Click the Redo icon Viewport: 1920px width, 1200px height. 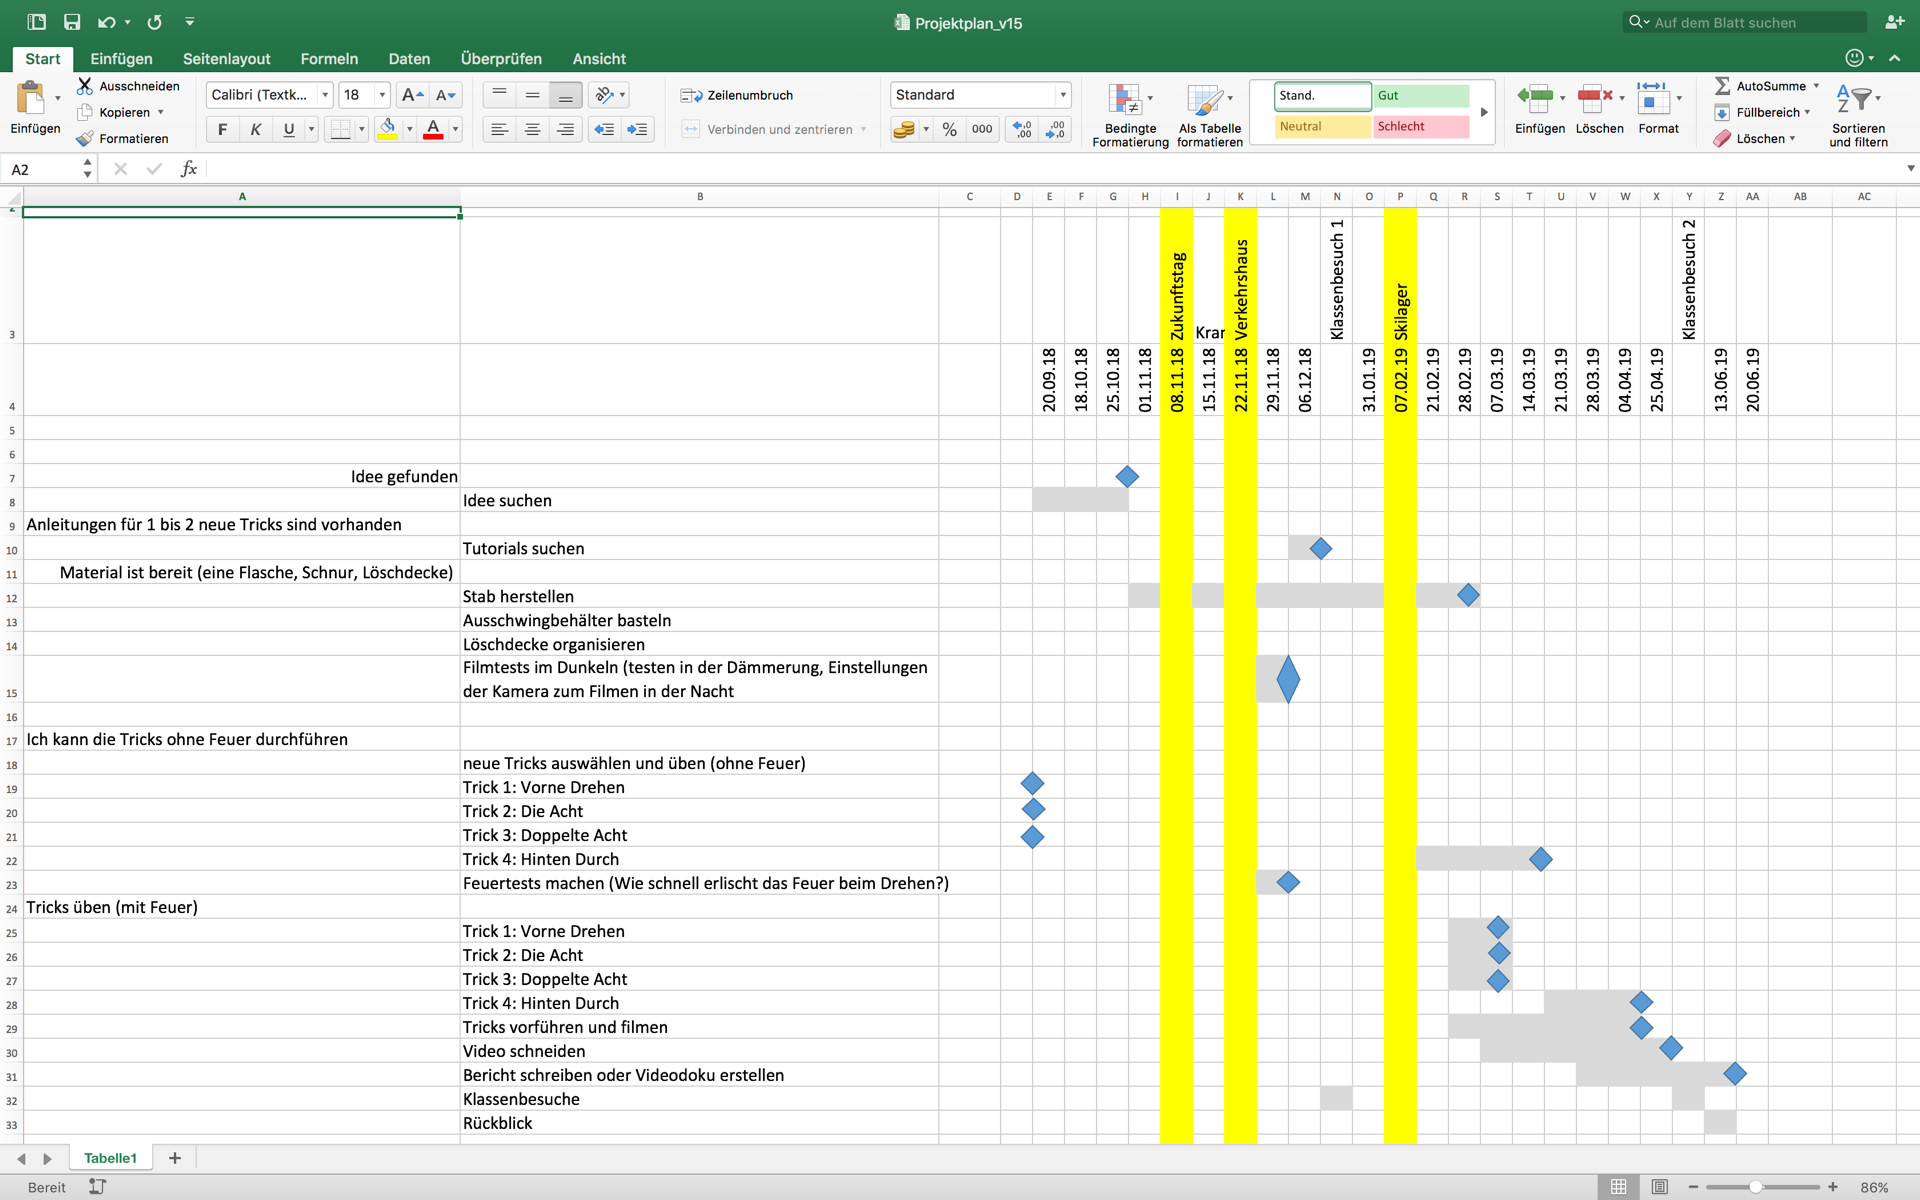(154, 22)
